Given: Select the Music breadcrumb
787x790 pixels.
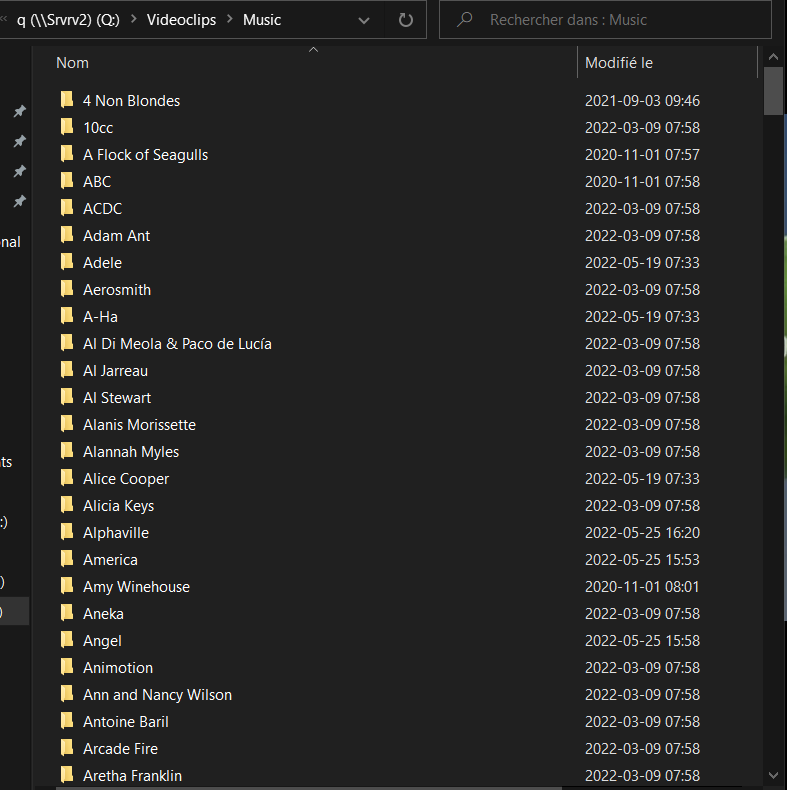Looking at the screenshot, I should [262, 20].
